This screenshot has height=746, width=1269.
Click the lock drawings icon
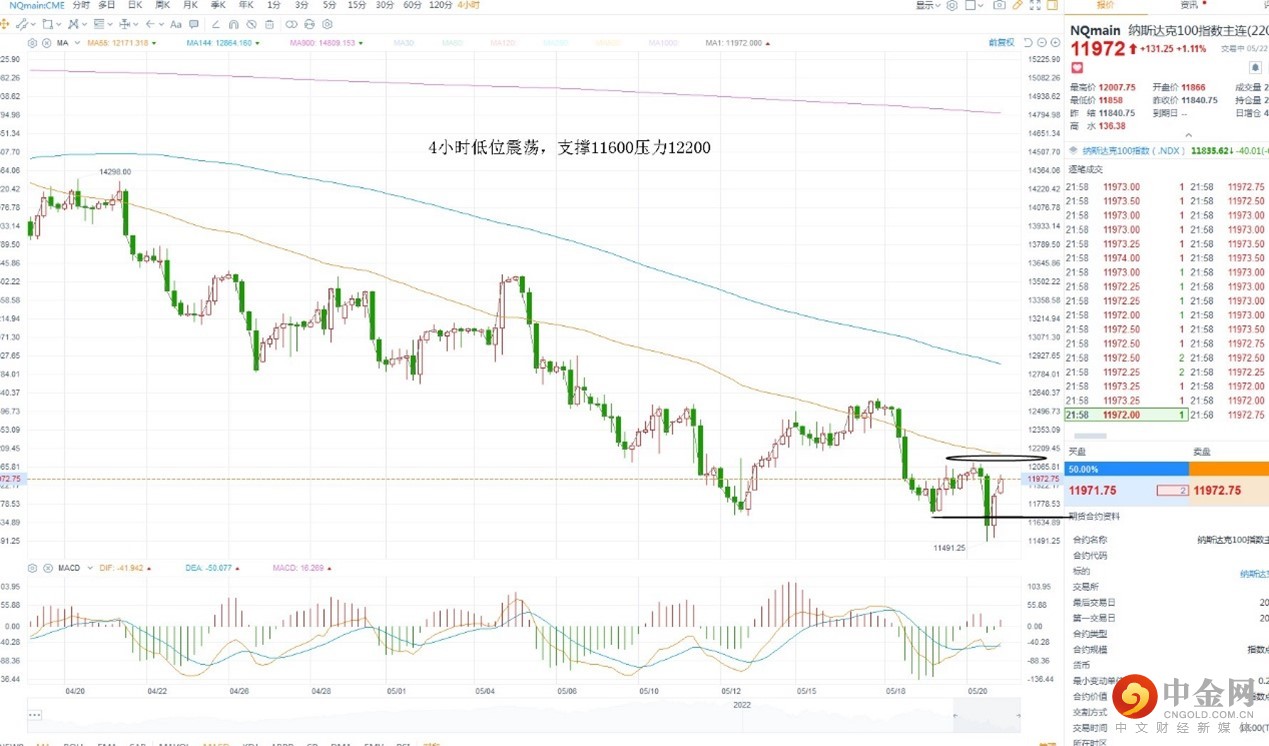pos(309,24)
